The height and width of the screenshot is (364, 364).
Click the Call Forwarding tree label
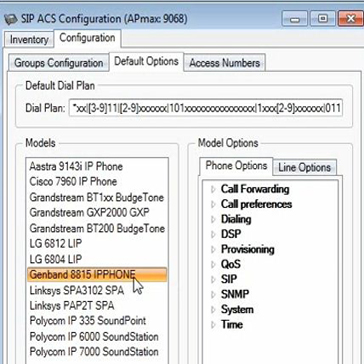[255, 189]
